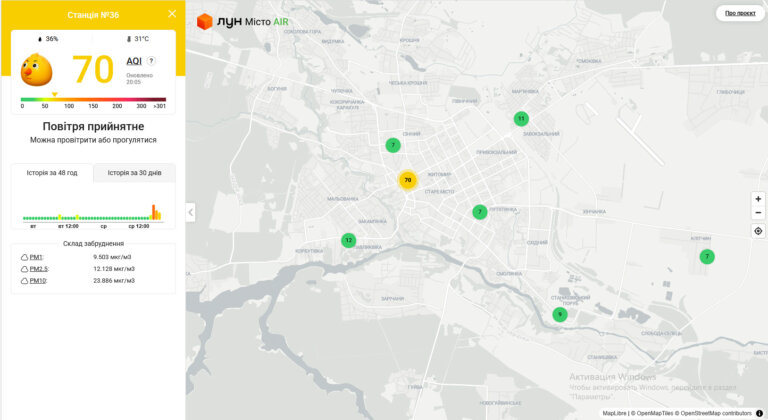Click the orange ЛУН Місто AIR logo
768x420 pixels.
tap(242, 22)
